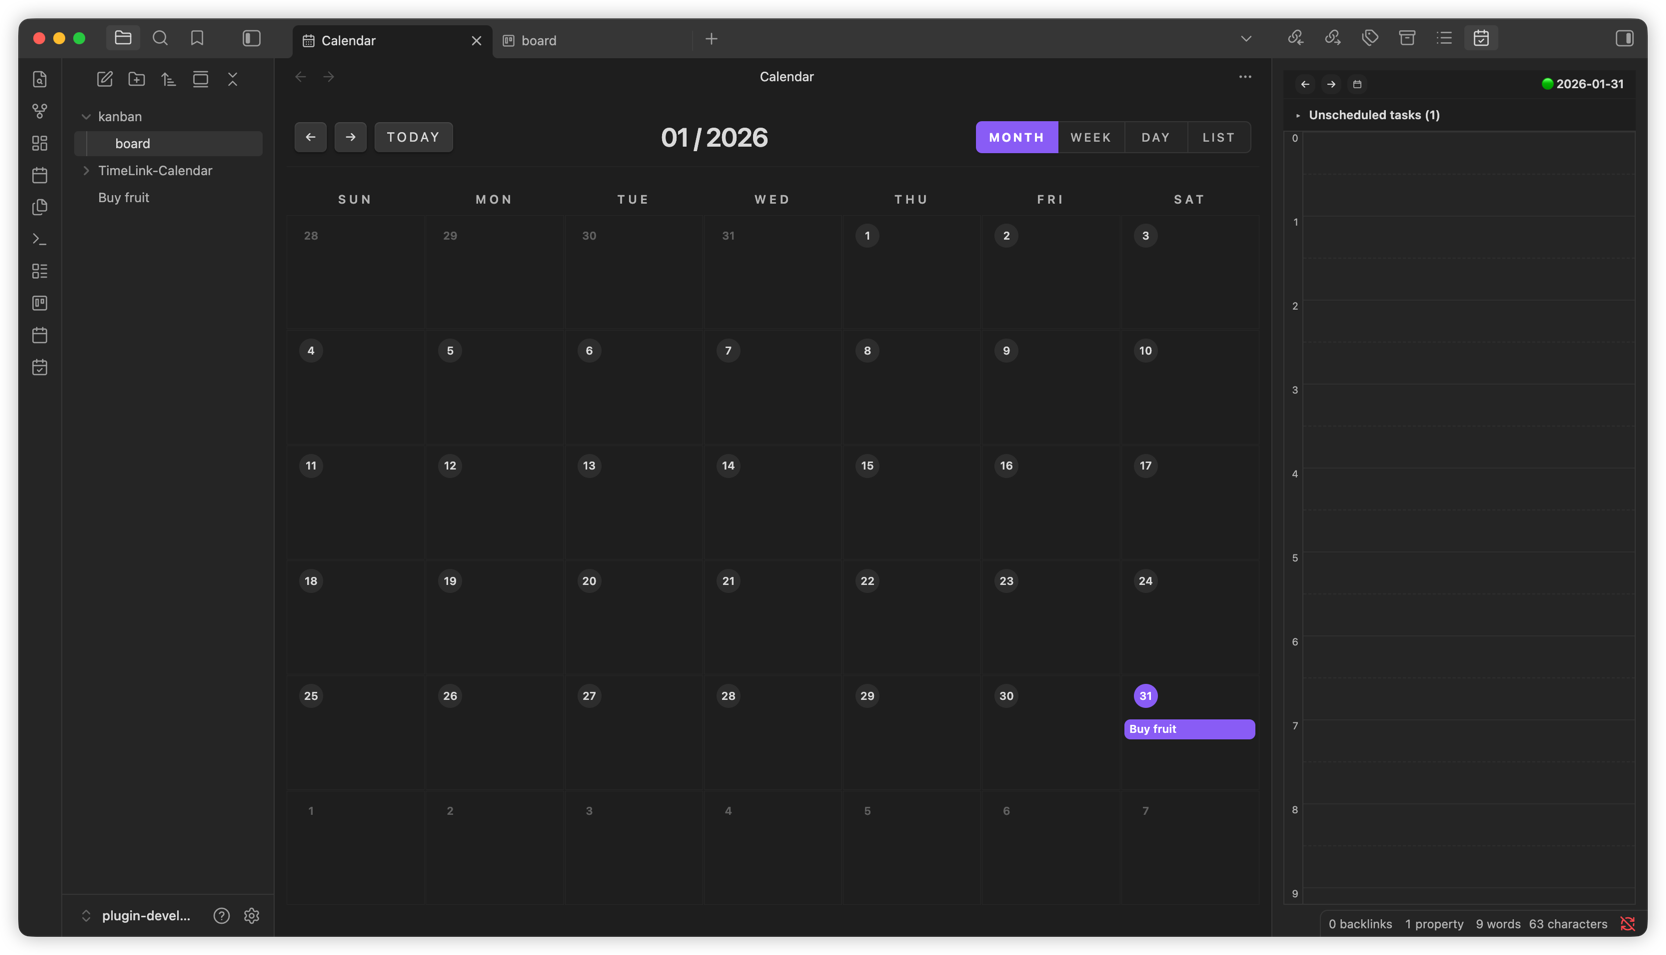Screen dimensions: 1666x955
Task: Select the Buy fruit event on January 31
Action: point(1189,729)
